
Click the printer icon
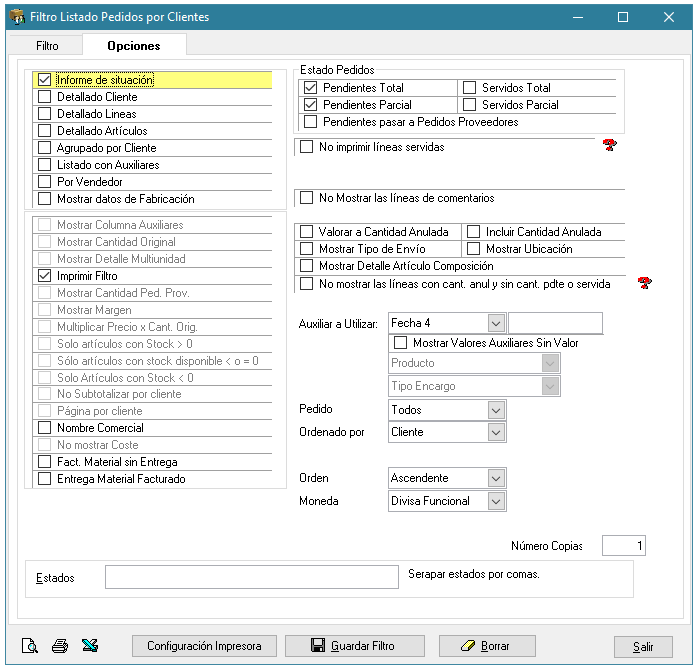[x=60, y=645]
